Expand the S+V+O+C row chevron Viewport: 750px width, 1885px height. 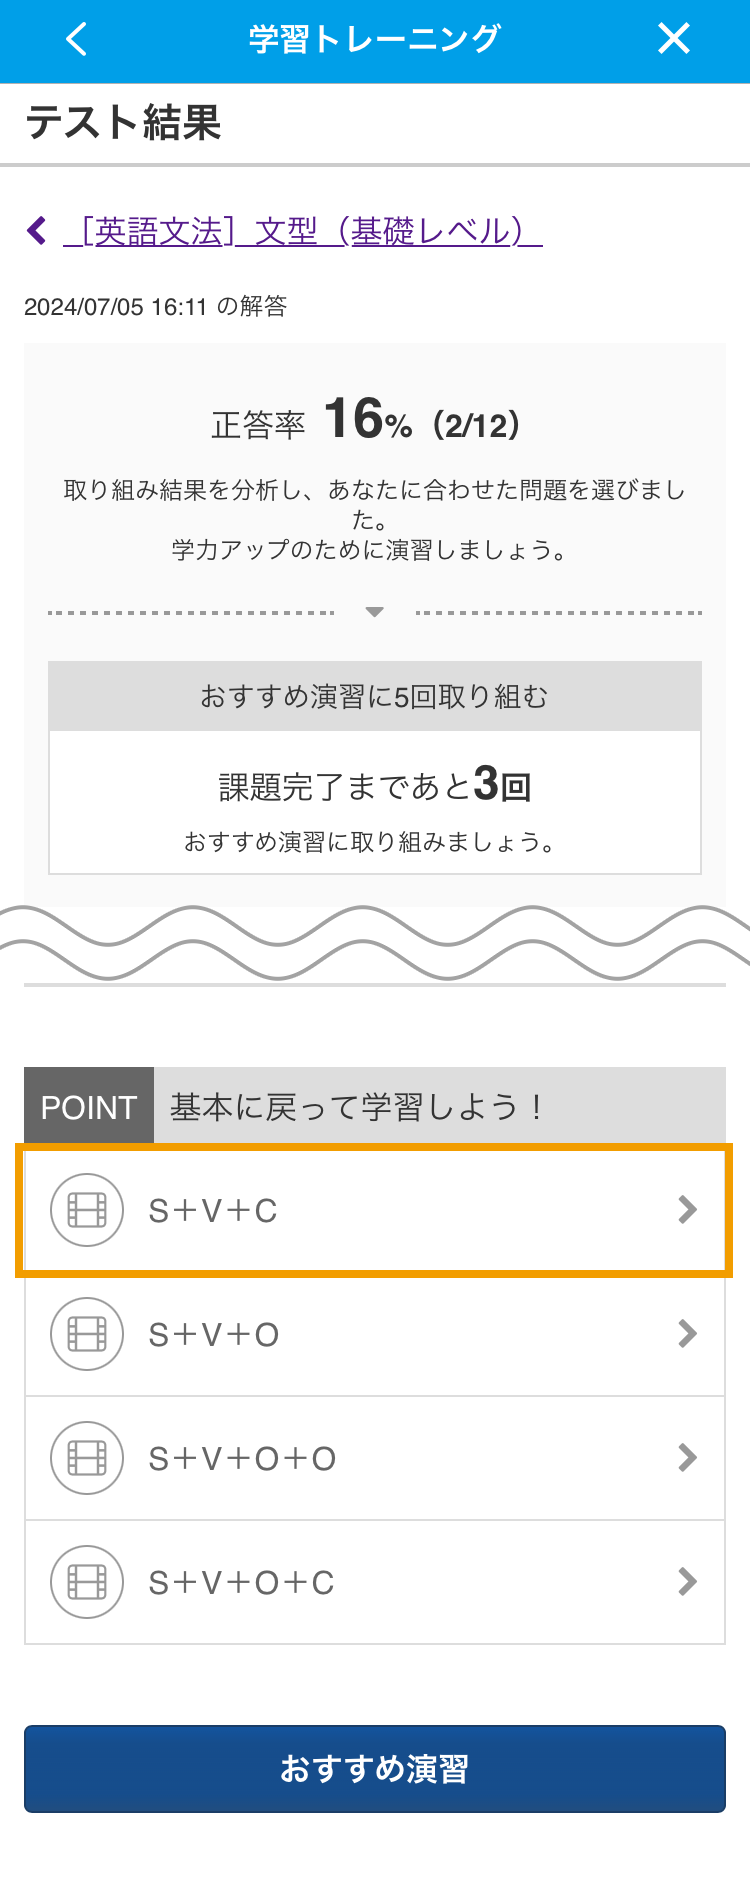click(687, 1582)
